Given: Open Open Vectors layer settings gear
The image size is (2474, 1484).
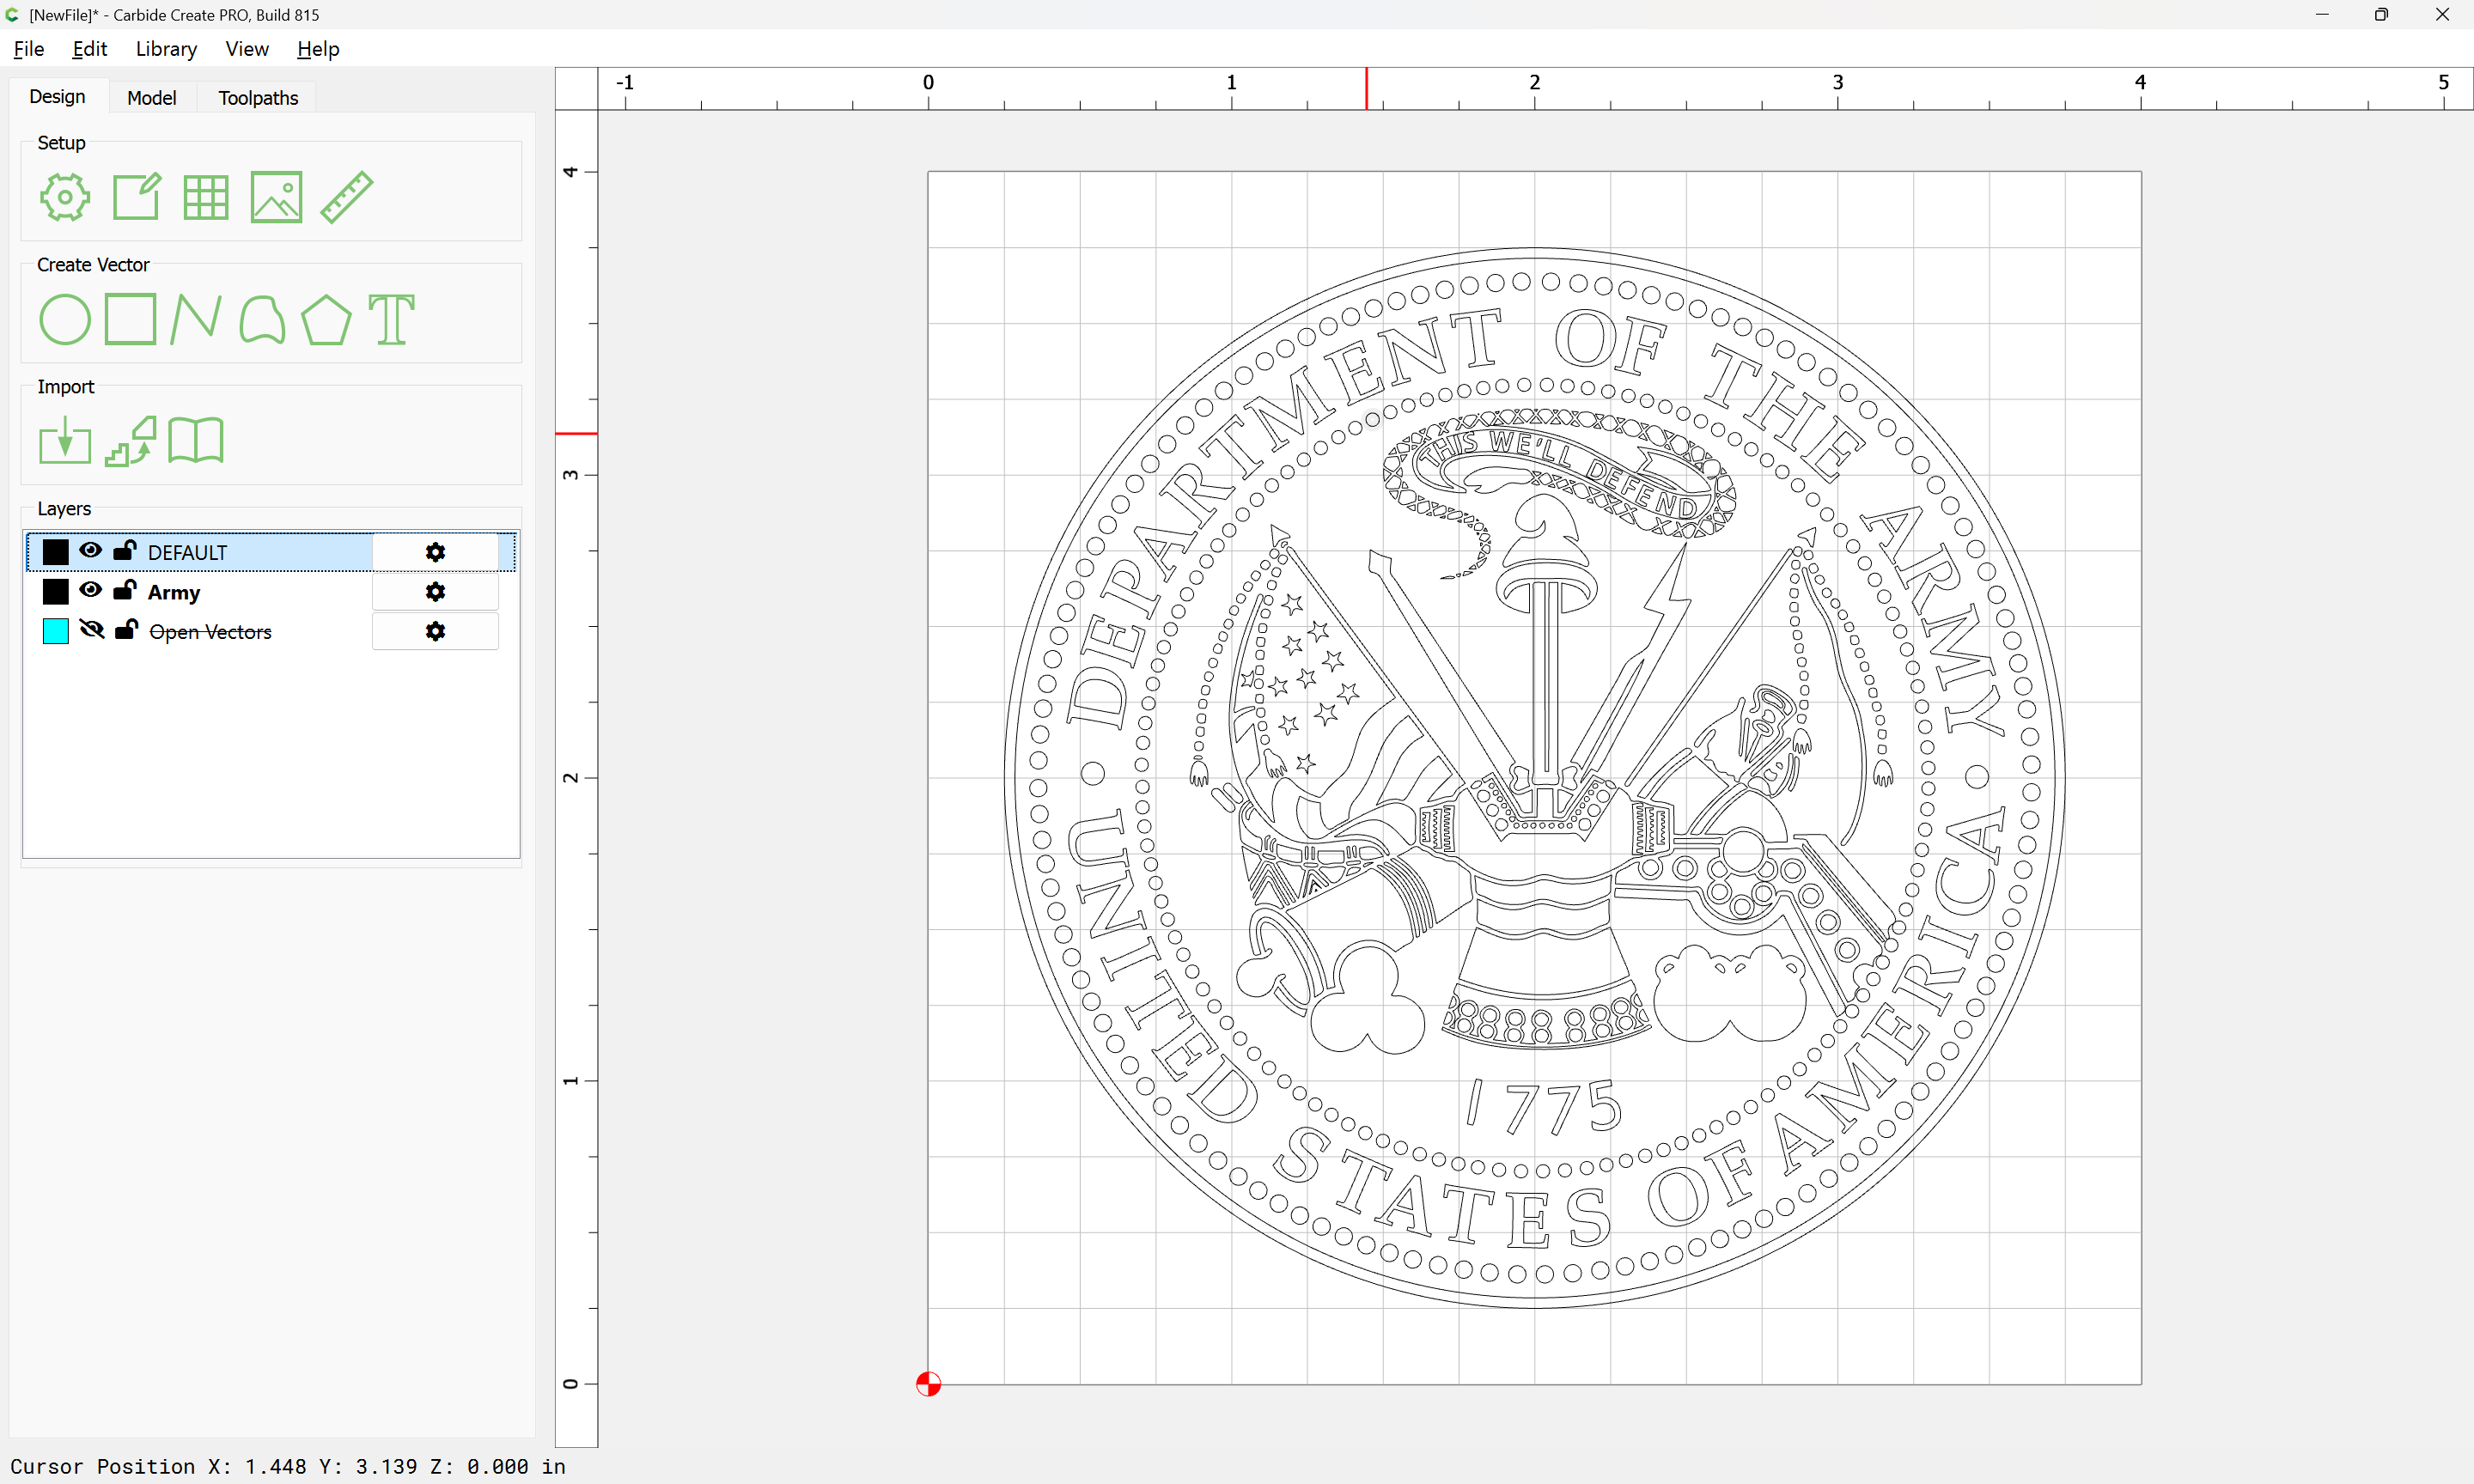Looking at the screenshot, I should [435, 631].
